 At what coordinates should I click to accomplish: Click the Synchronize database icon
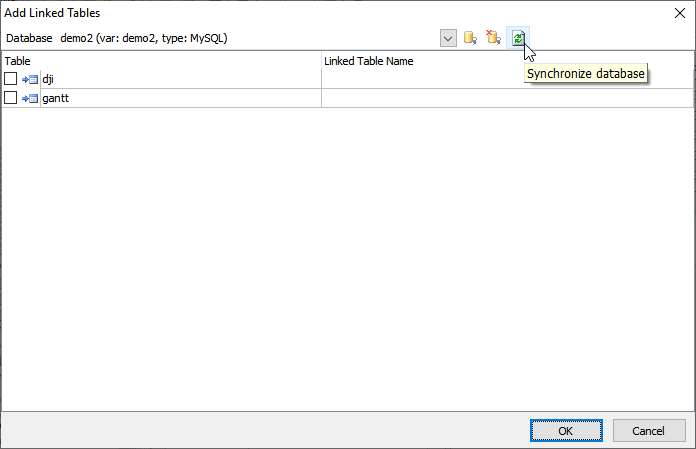point(518,38)
